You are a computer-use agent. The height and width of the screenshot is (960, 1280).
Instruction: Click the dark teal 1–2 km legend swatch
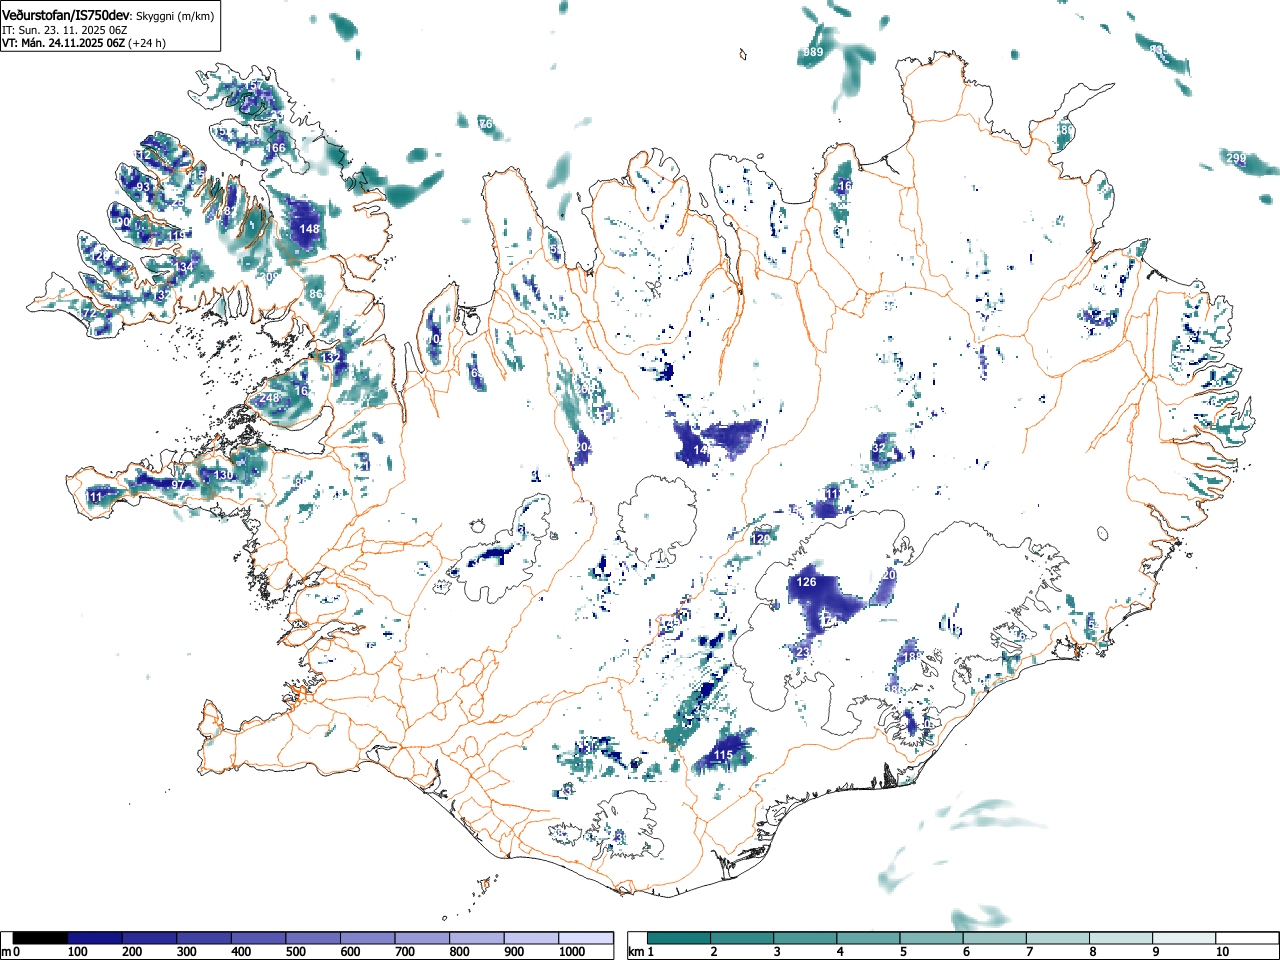680,938
